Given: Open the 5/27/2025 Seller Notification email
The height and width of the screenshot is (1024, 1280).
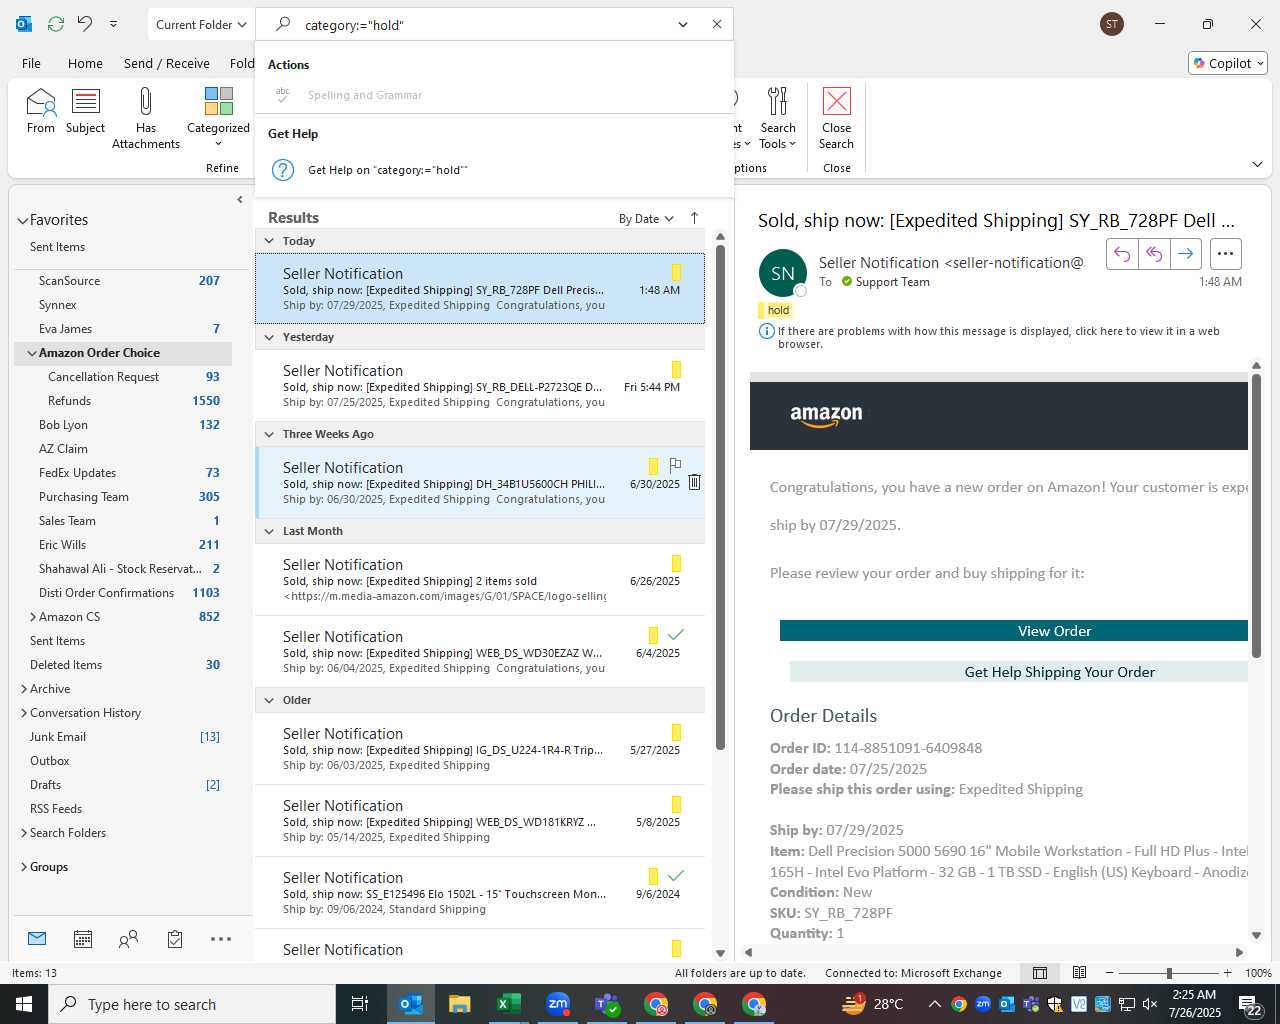Looking at the screenshot, I should pos(480,749).
